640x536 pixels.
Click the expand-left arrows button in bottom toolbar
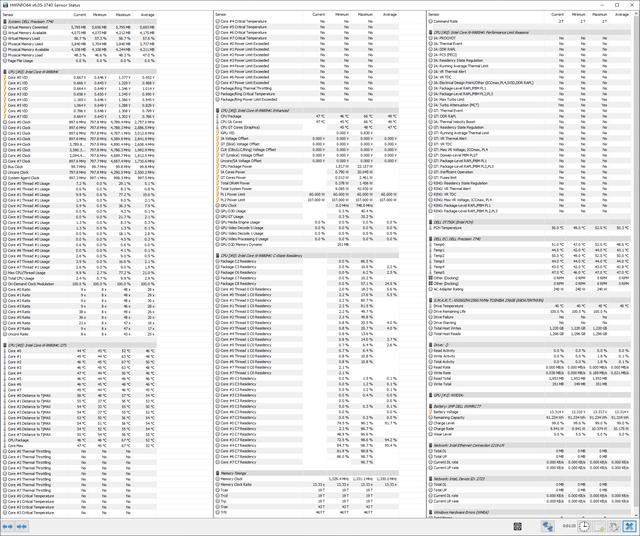[8, 526]
